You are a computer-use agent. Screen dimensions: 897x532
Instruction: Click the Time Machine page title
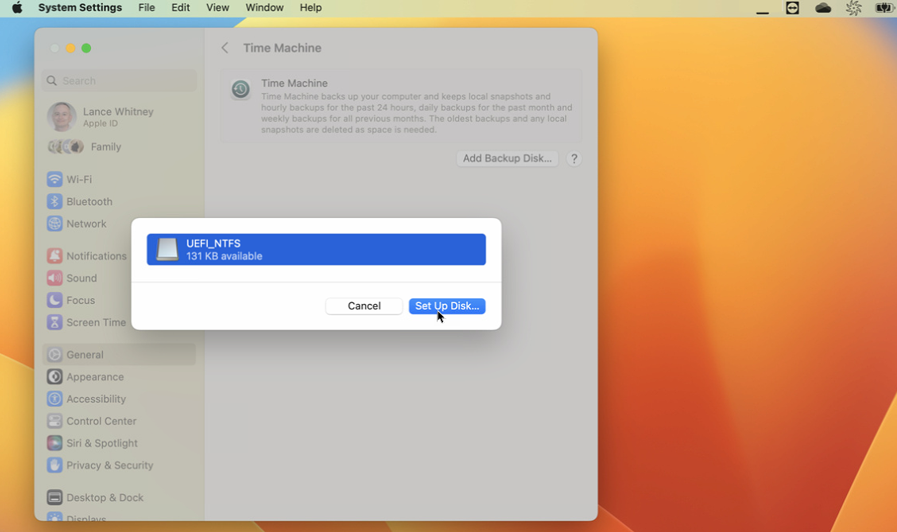click(x=282, y=48)
